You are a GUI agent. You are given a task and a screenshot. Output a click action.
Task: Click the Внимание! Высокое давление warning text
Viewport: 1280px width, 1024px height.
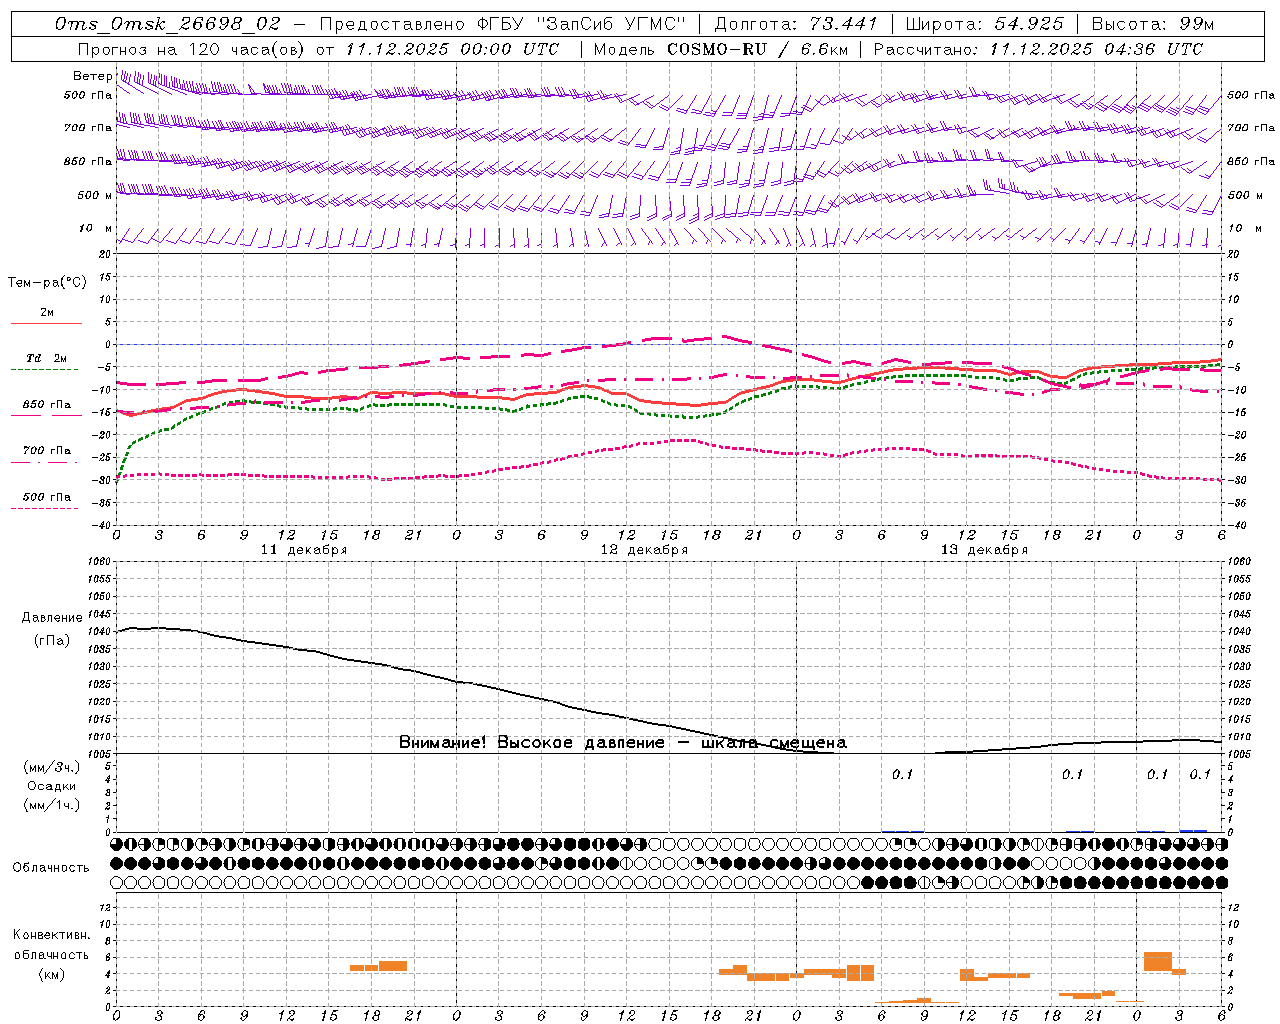pyautogui.click(x=623, y=743)
